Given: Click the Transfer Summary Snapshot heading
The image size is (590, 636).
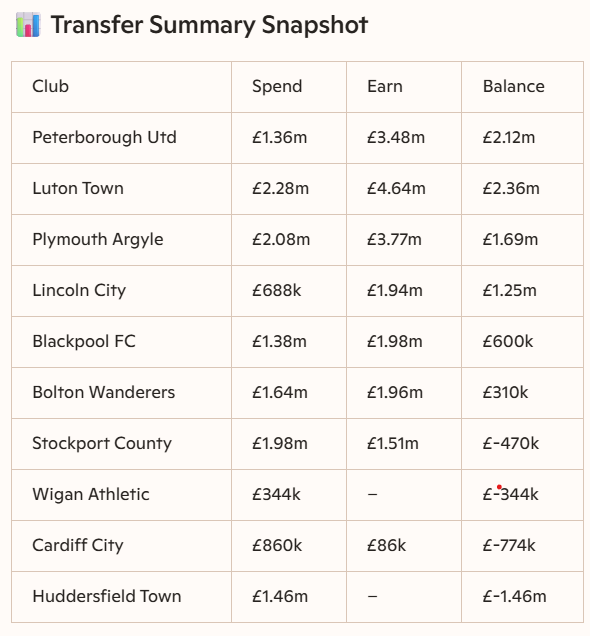Looking at the screenshot, I should (x=209, y=25).
